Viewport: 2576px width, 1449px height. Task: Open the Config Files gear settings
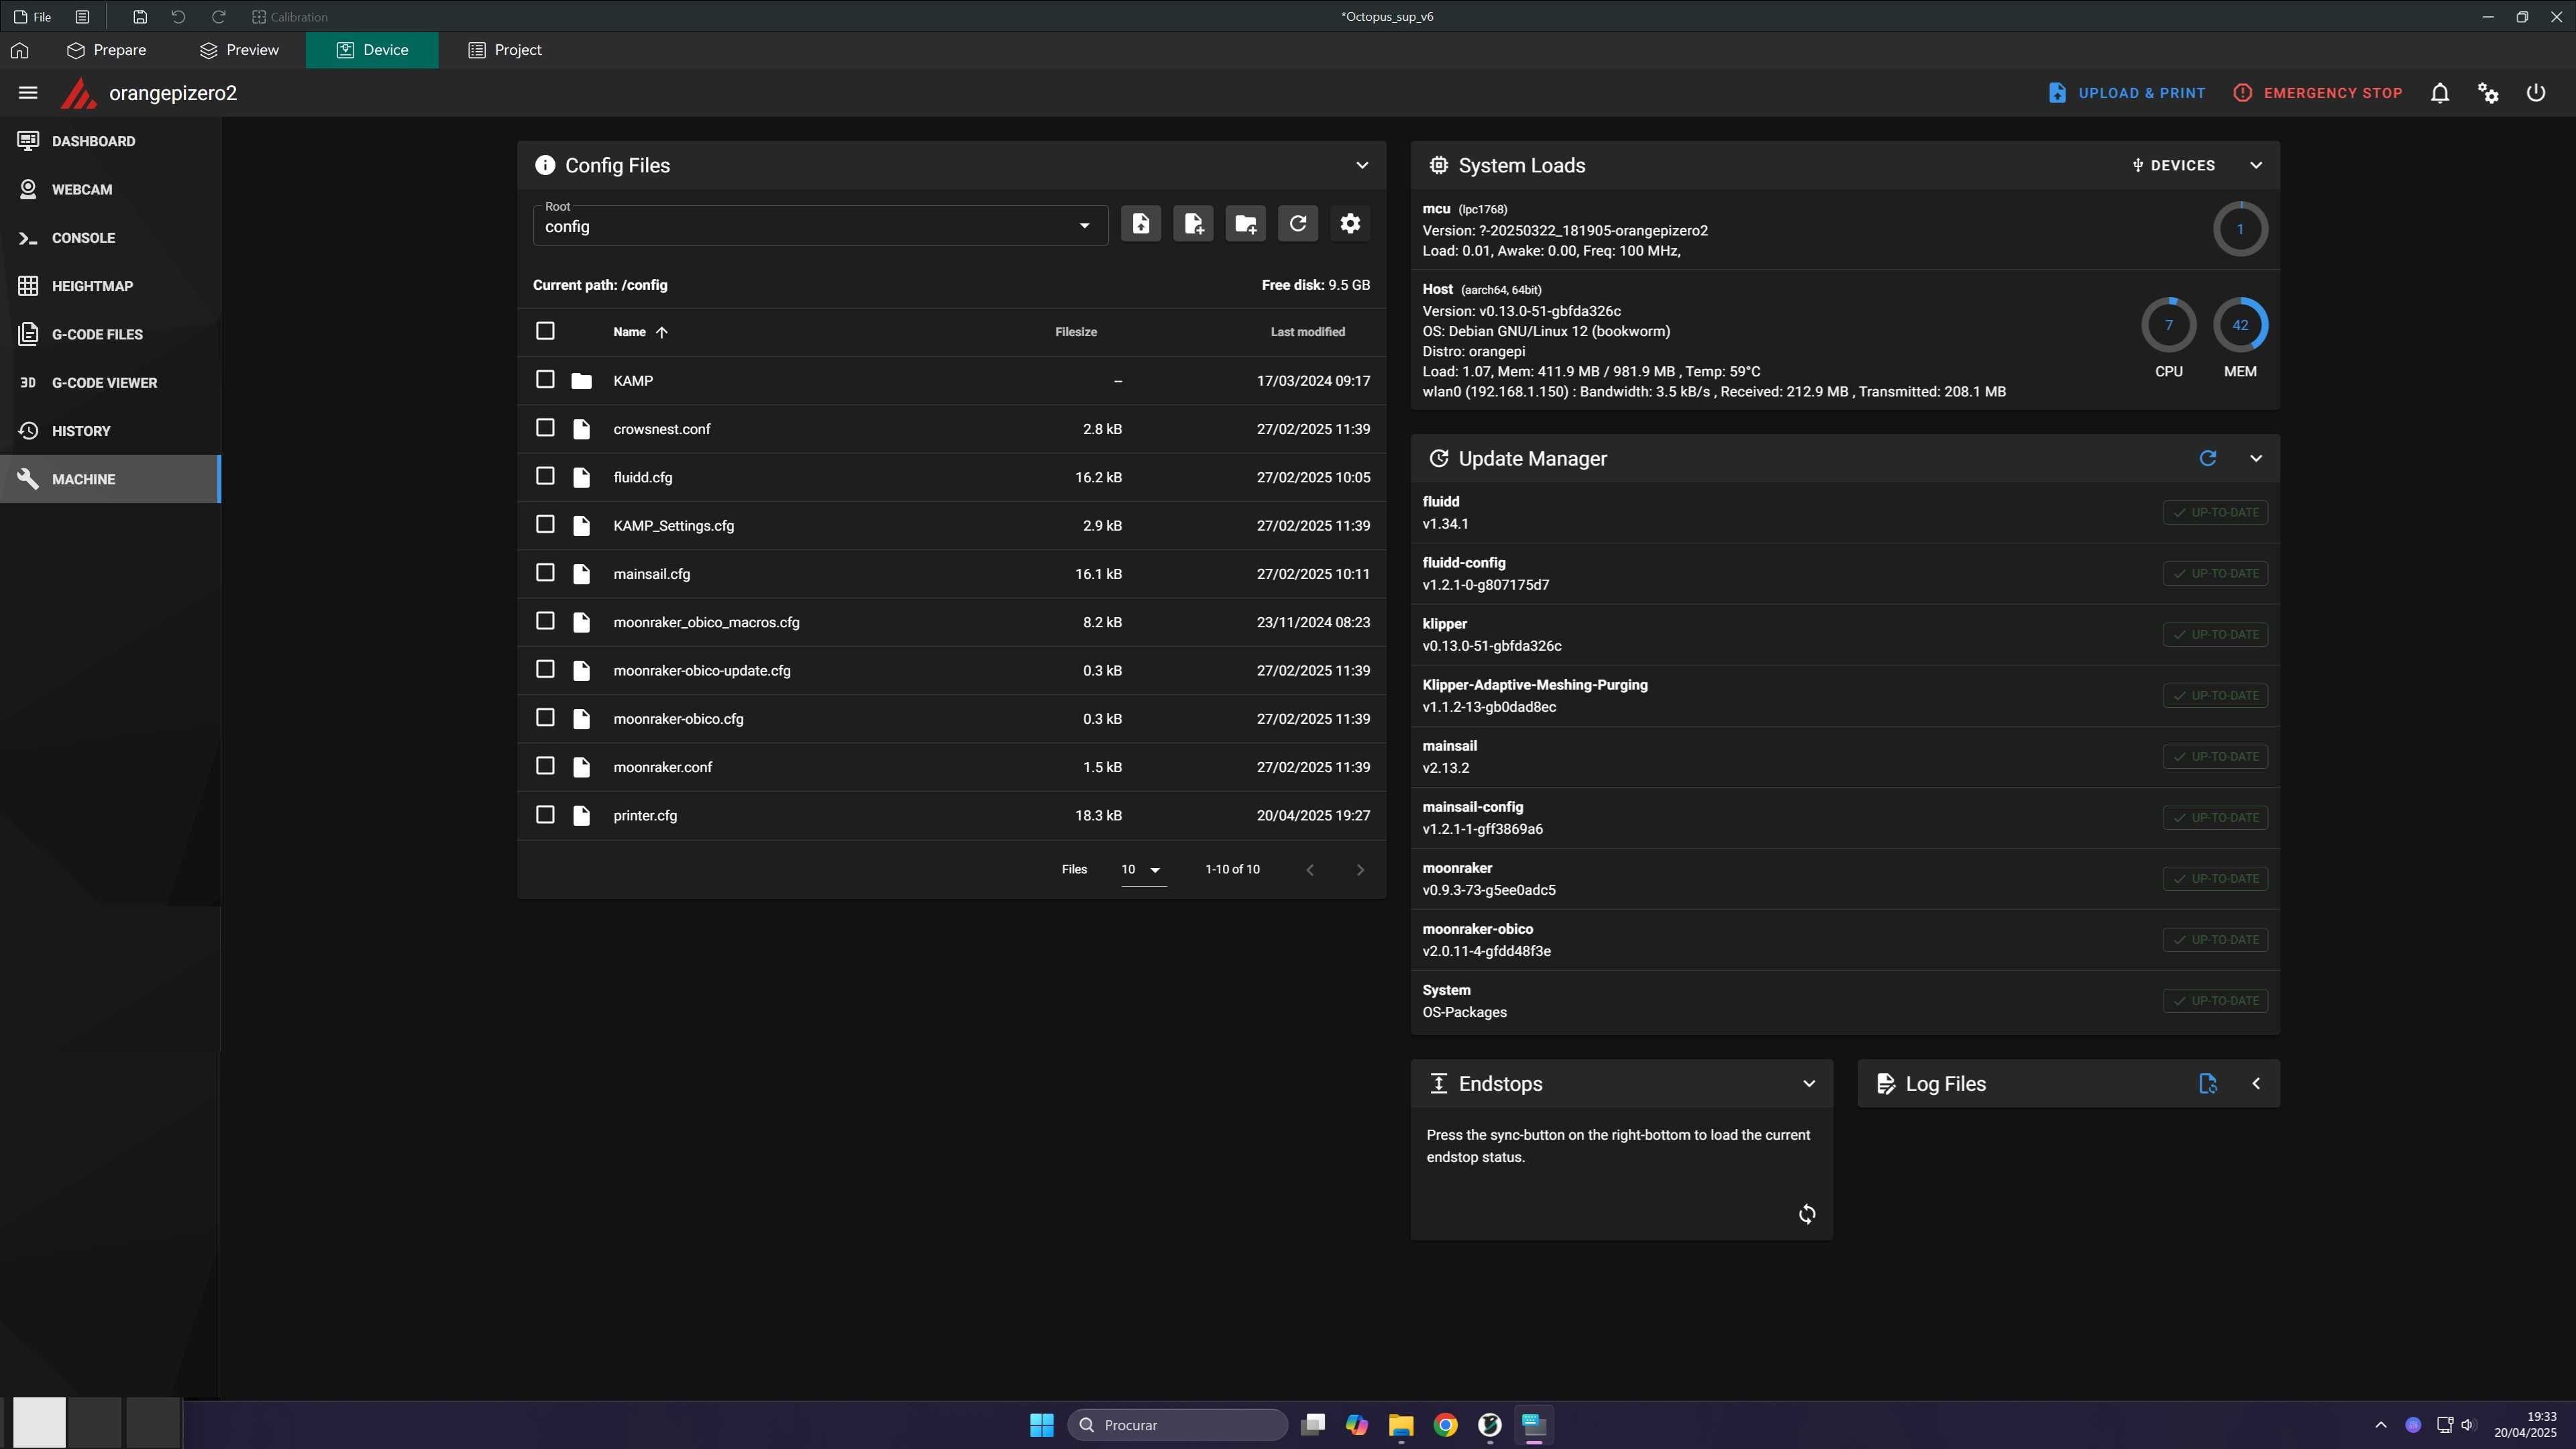[1350, 224]
